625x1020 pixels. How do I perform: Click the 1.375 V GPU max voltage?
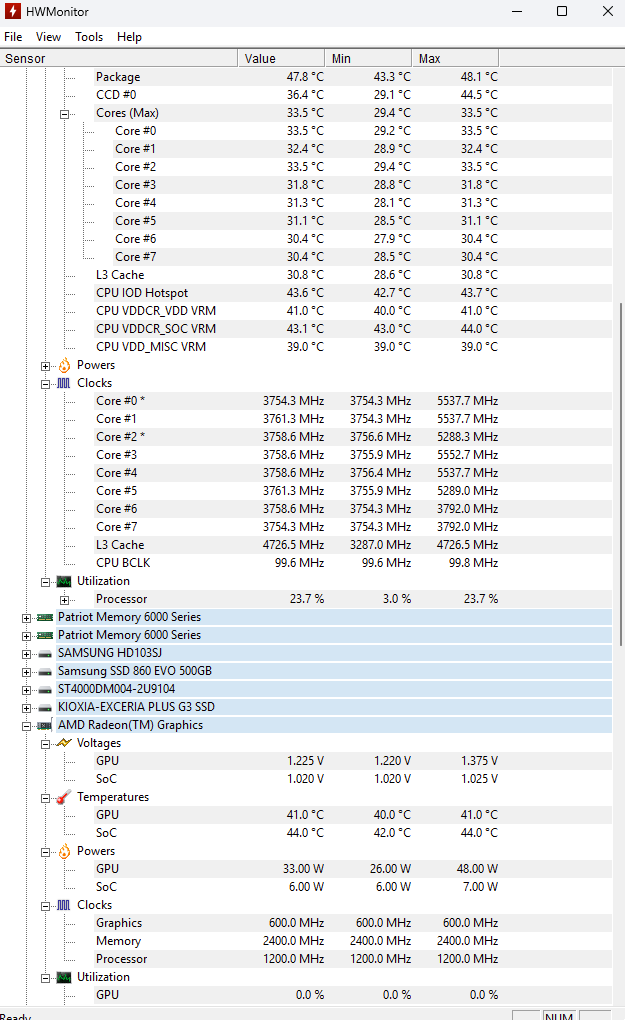point(479,761)
